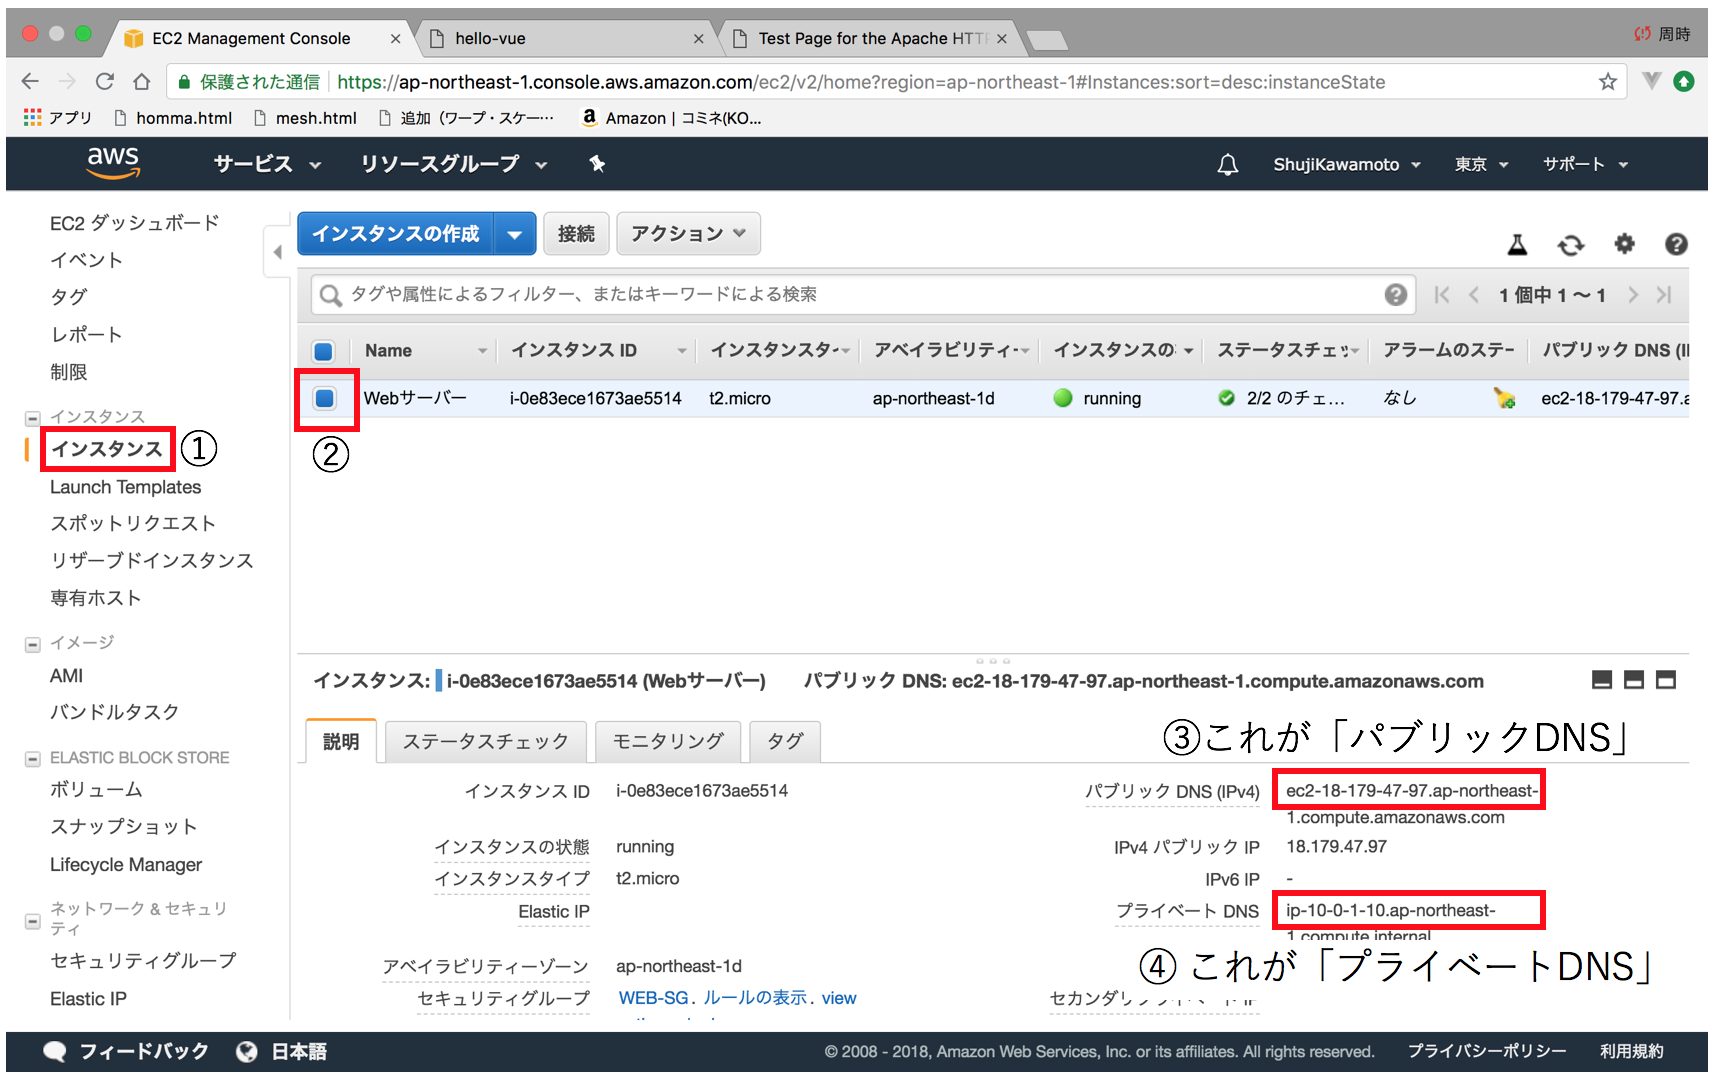Click the alarm creation icon in the Webサーバー row
This screenshot has height=1080, width=1714.
point(1504,398)
